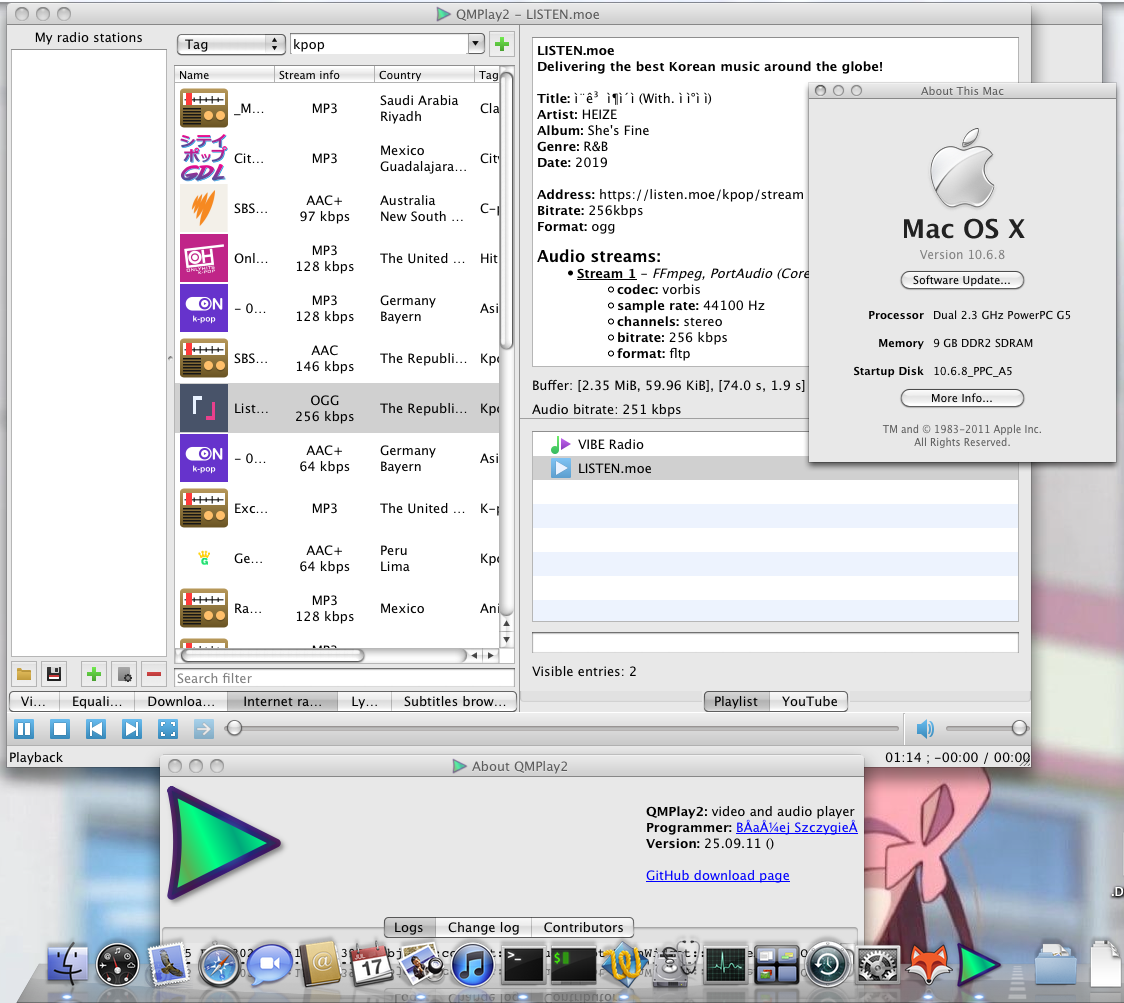Open the programmer name link in About QMPlay2

point(796,827)
